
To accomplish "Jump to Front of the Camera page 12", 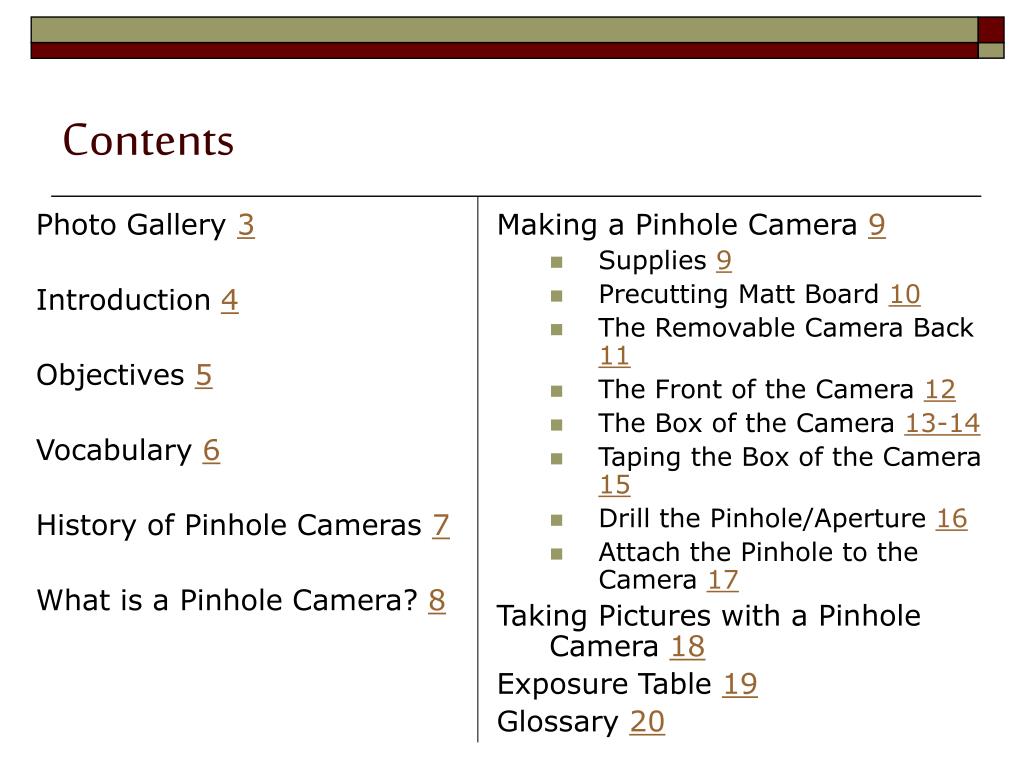I will click(x=940, y=389).
